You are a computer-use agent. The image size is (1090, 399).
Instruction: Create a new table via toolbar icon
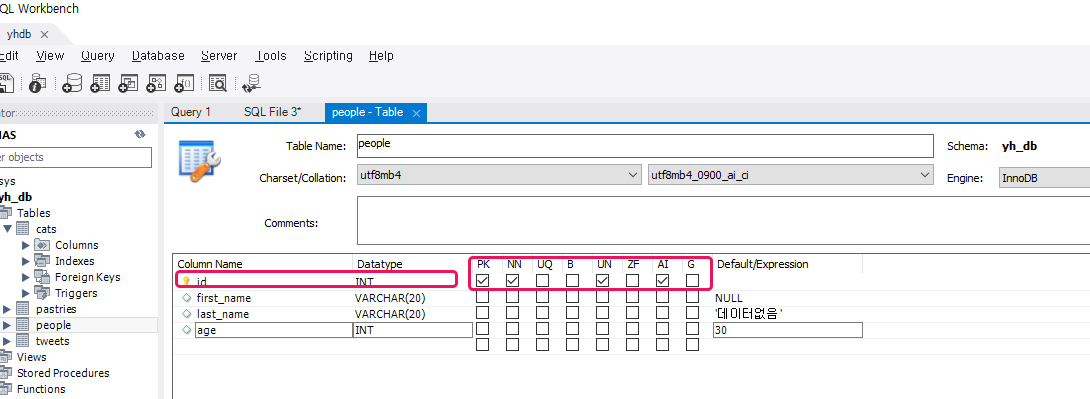pos(101,83)
